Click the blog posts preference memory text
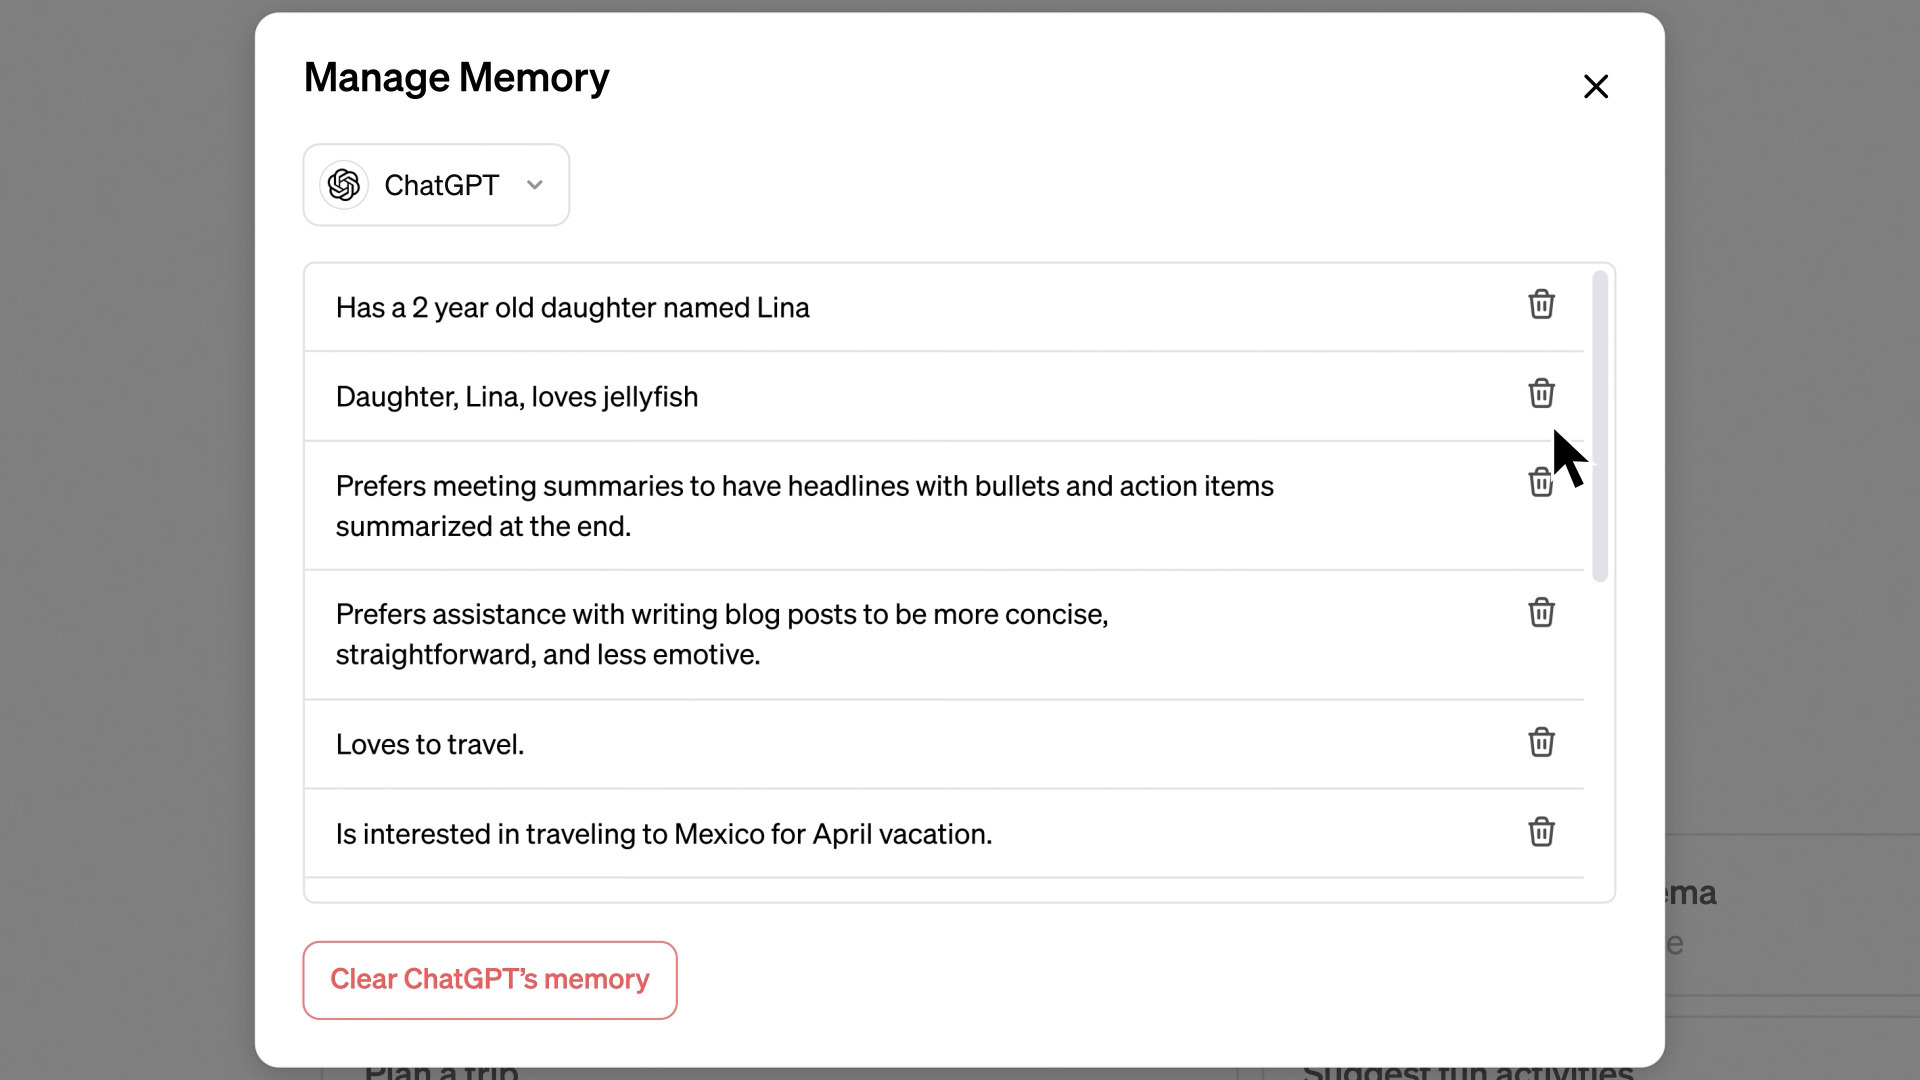1920x1080 pixels. coord(721,634)
